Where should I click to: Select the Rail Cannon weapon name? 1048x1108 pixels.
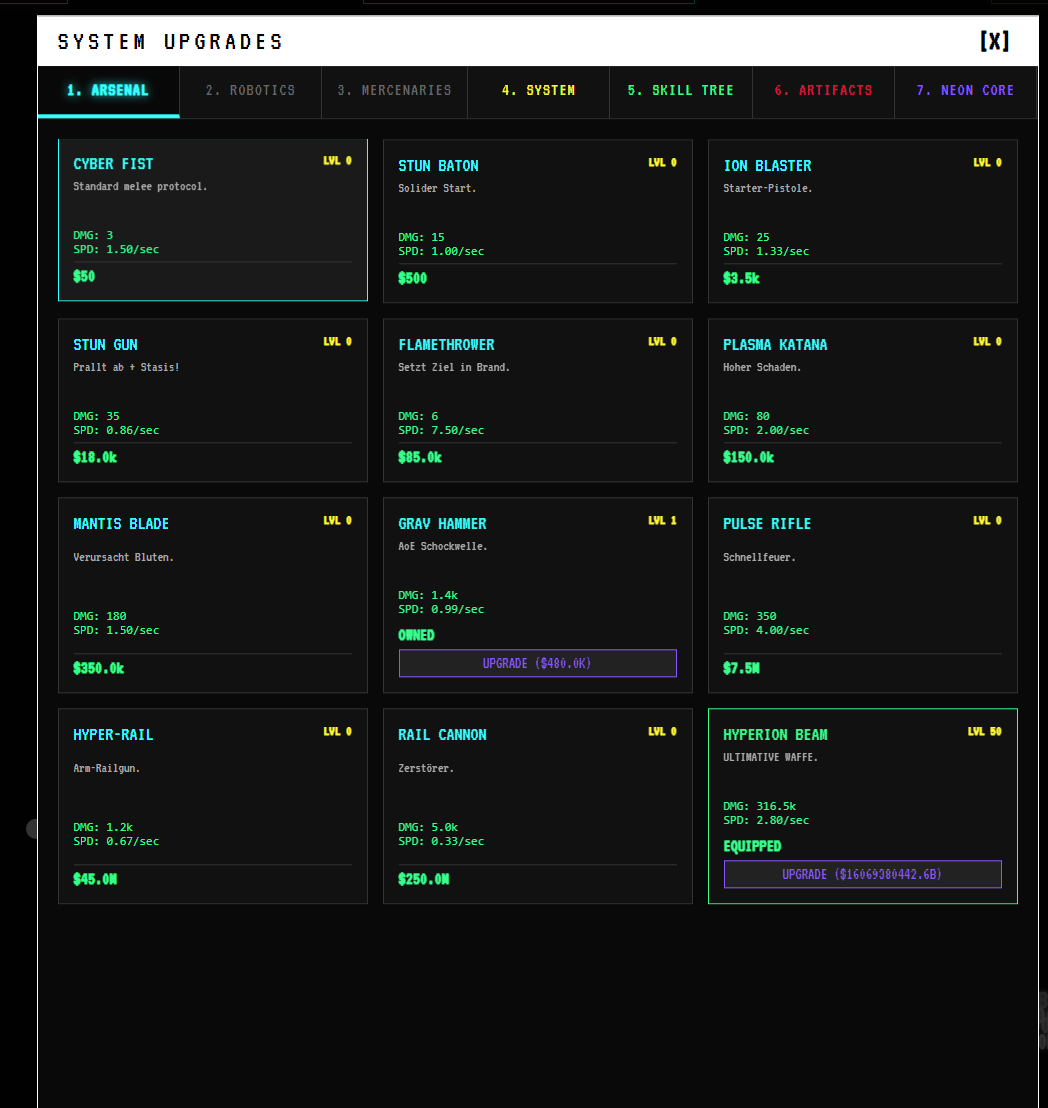point(442,735)
